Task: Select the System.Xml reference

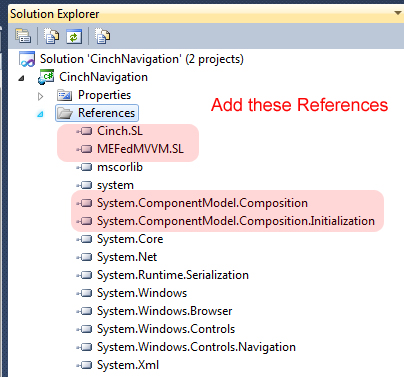Action: [x=128, y=365]
